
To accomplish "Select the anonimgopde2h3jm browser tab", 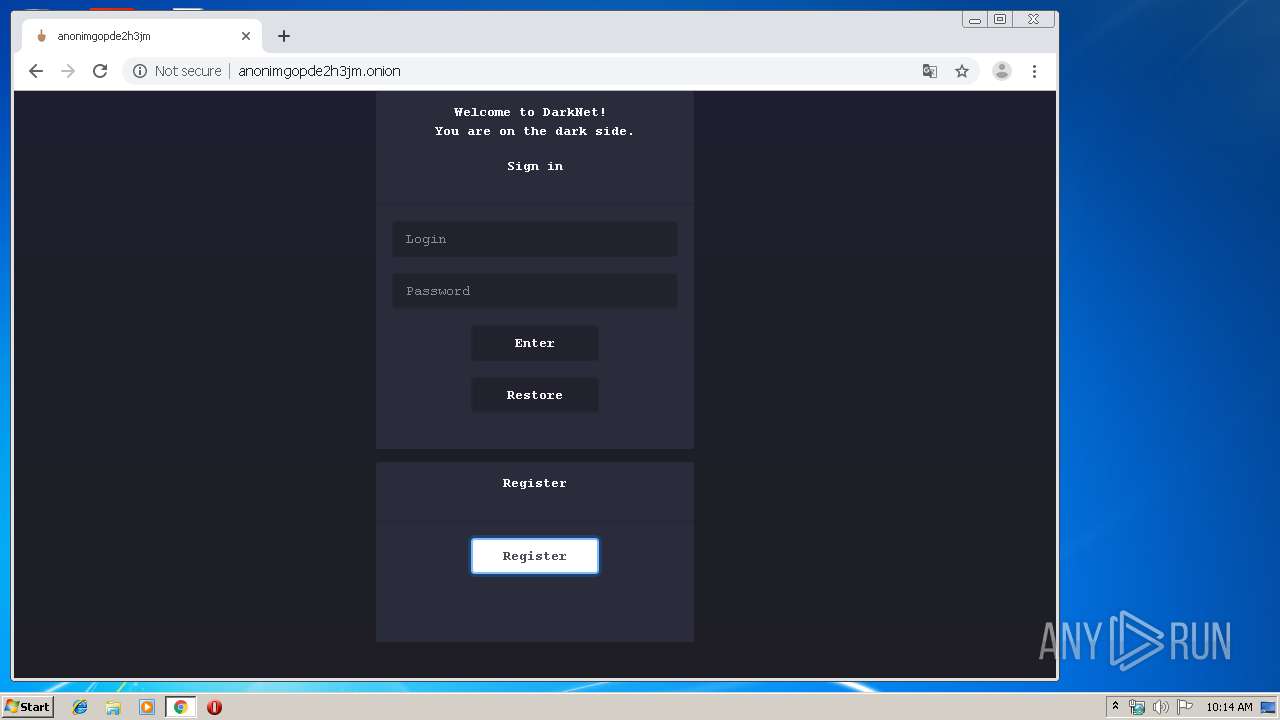I will (142, 36).
